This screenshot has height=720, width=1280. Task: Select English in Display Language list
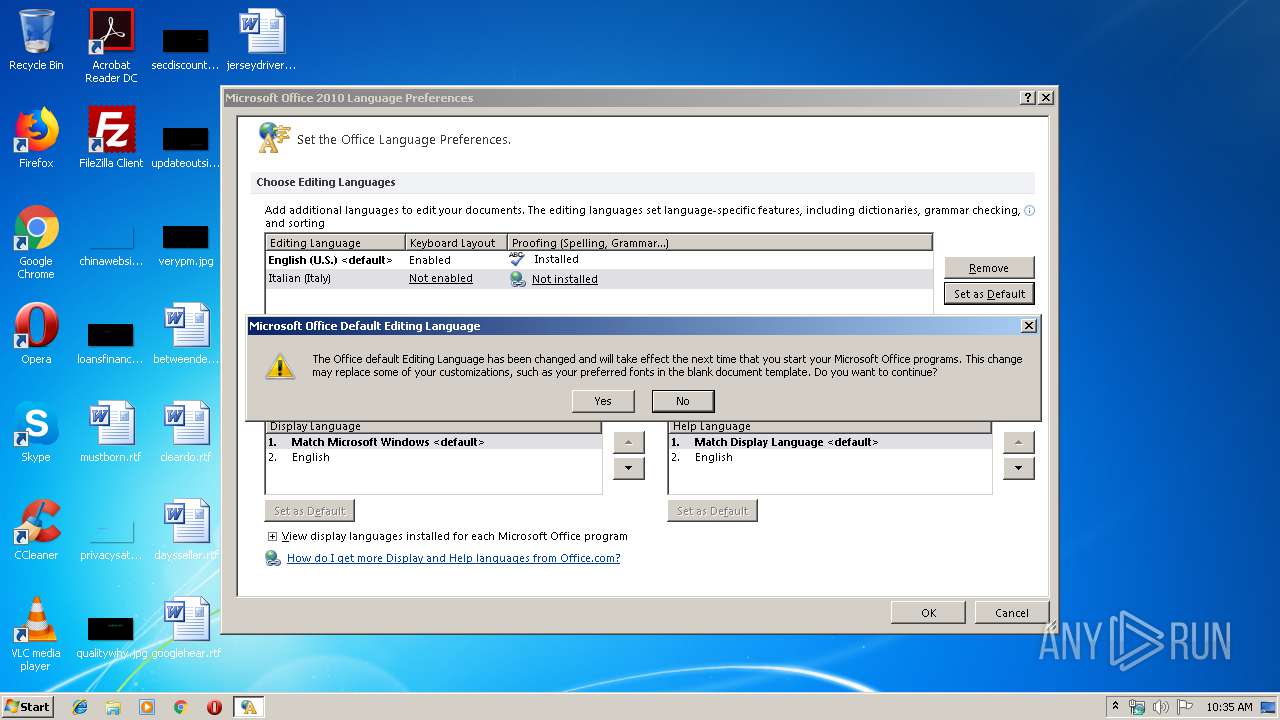coord(433,457)
